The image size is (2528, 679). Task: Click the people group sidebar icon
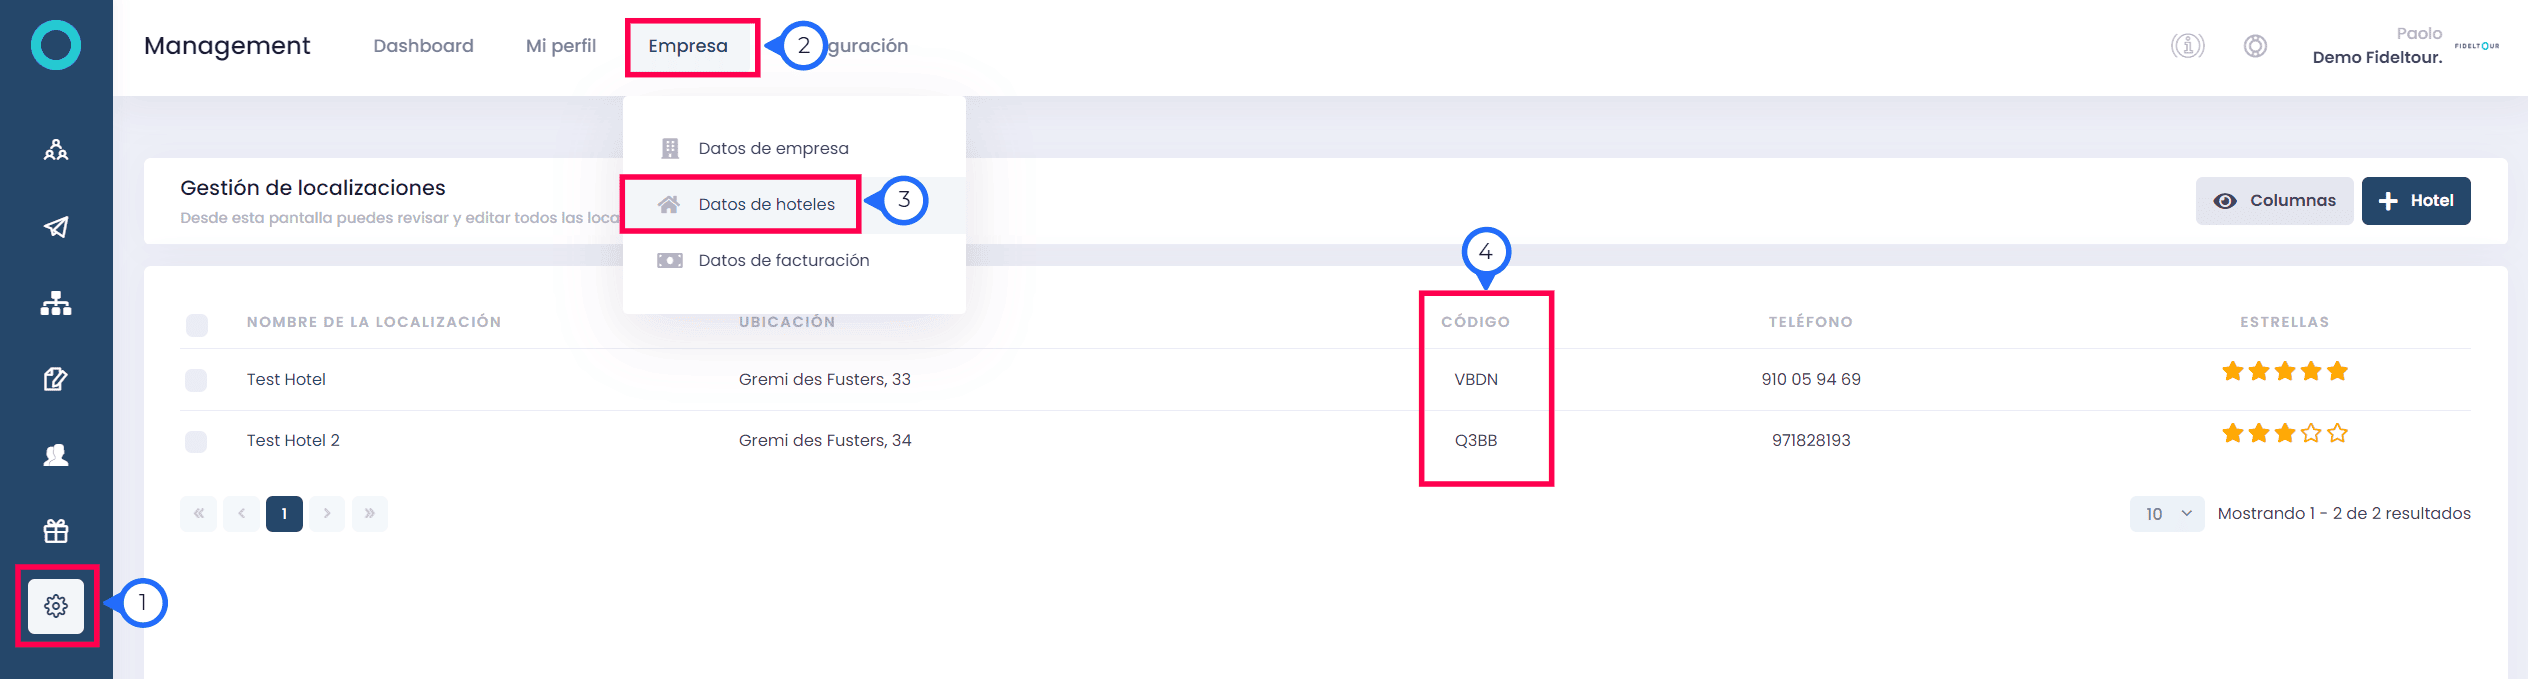(56, 150)
